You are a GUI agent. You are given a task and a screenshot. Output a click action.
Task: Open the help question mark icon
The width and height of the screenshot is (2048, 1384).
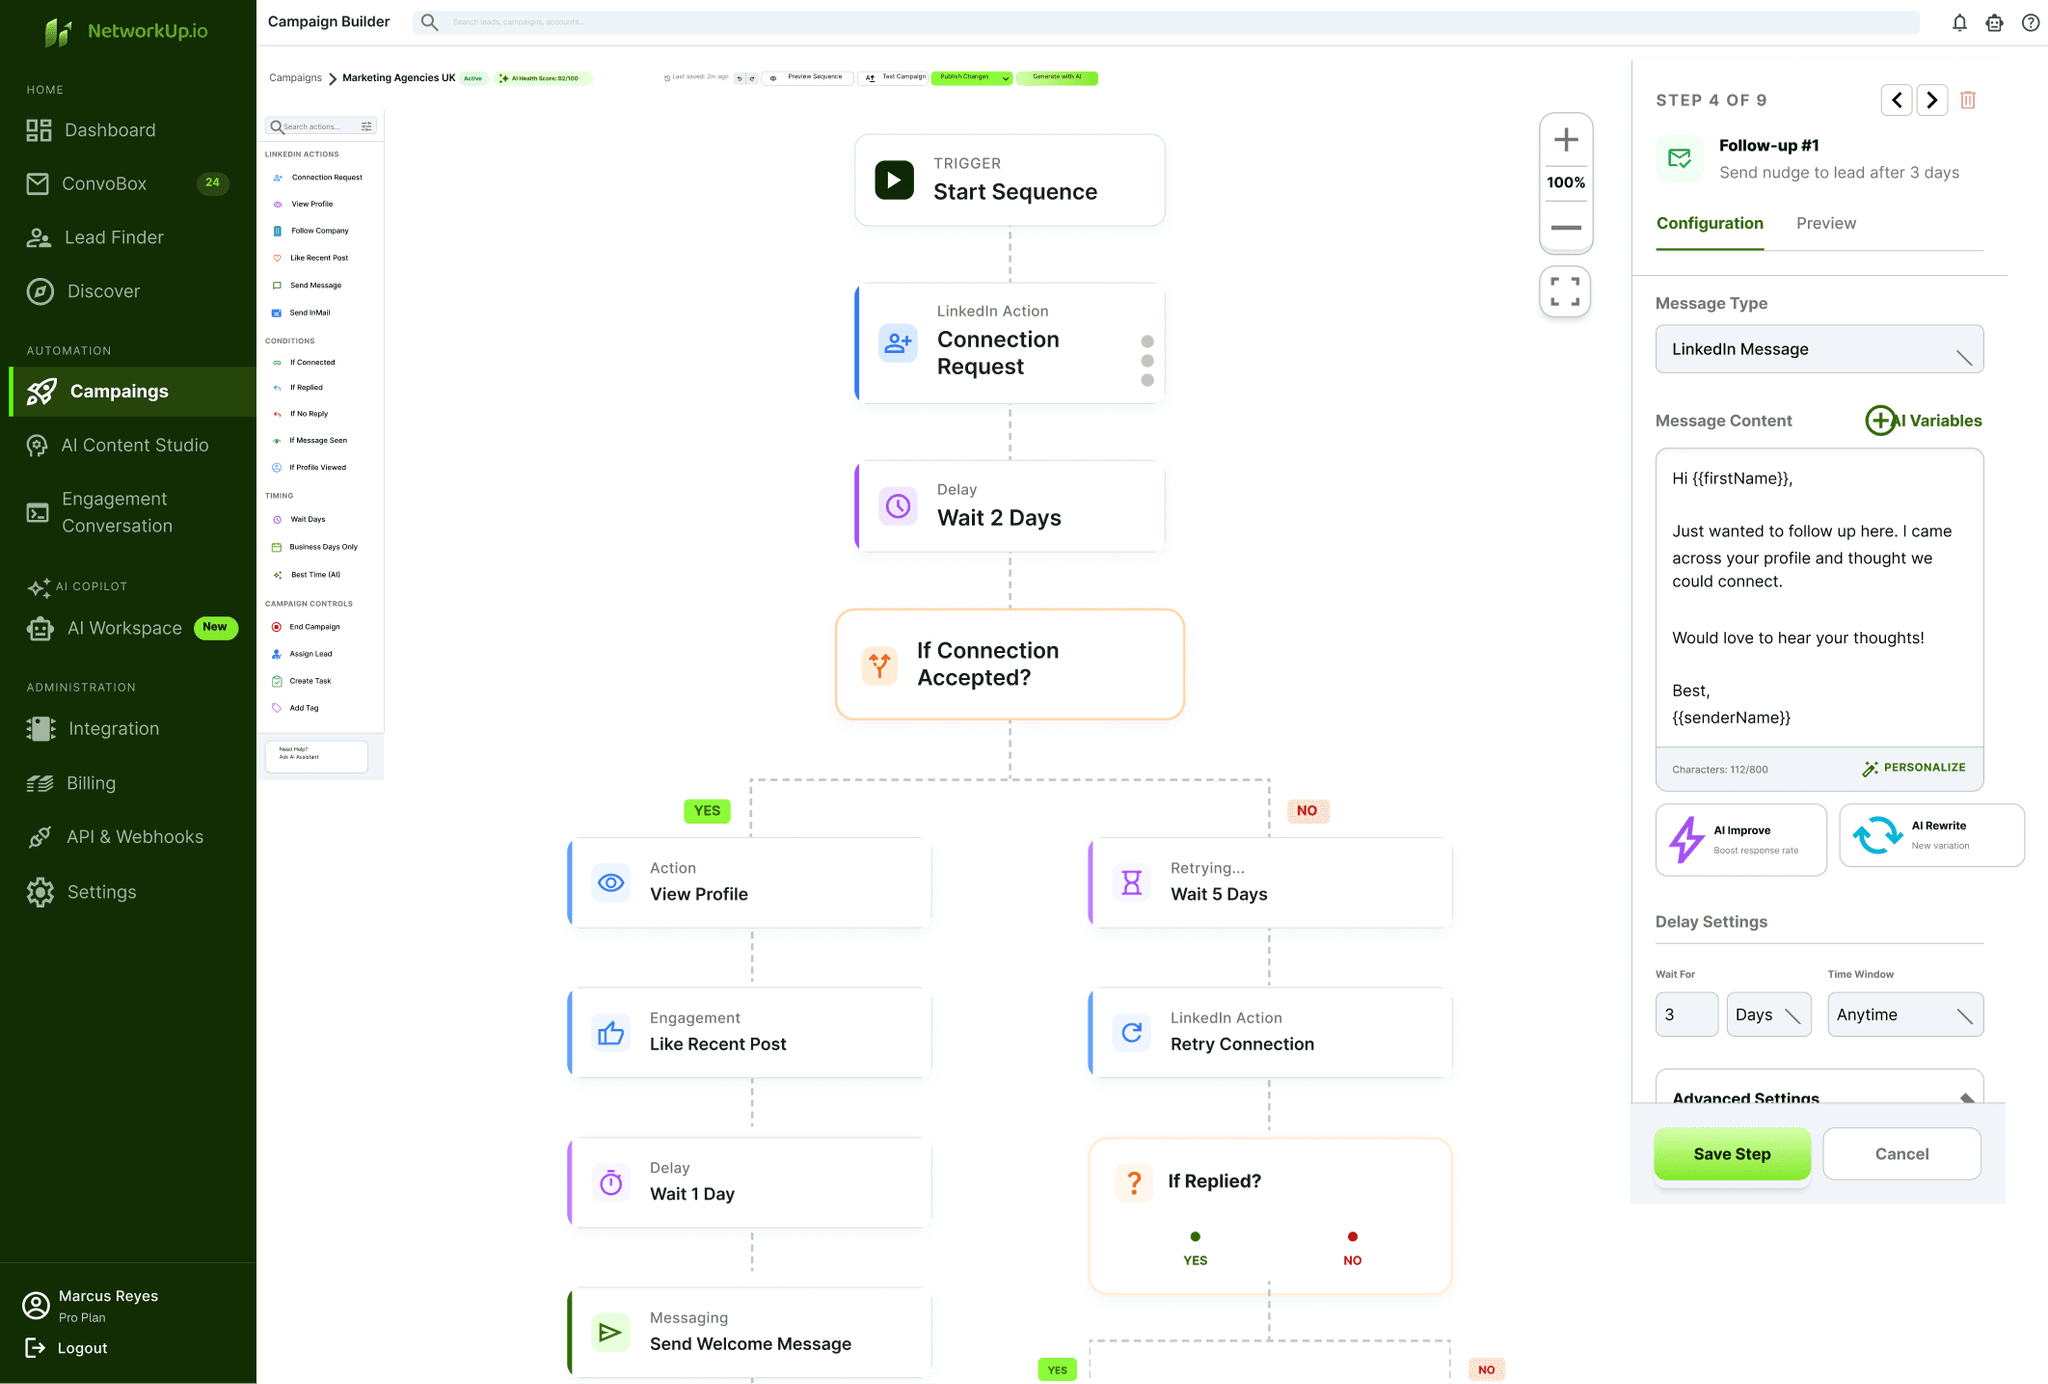pos(2030,22)
